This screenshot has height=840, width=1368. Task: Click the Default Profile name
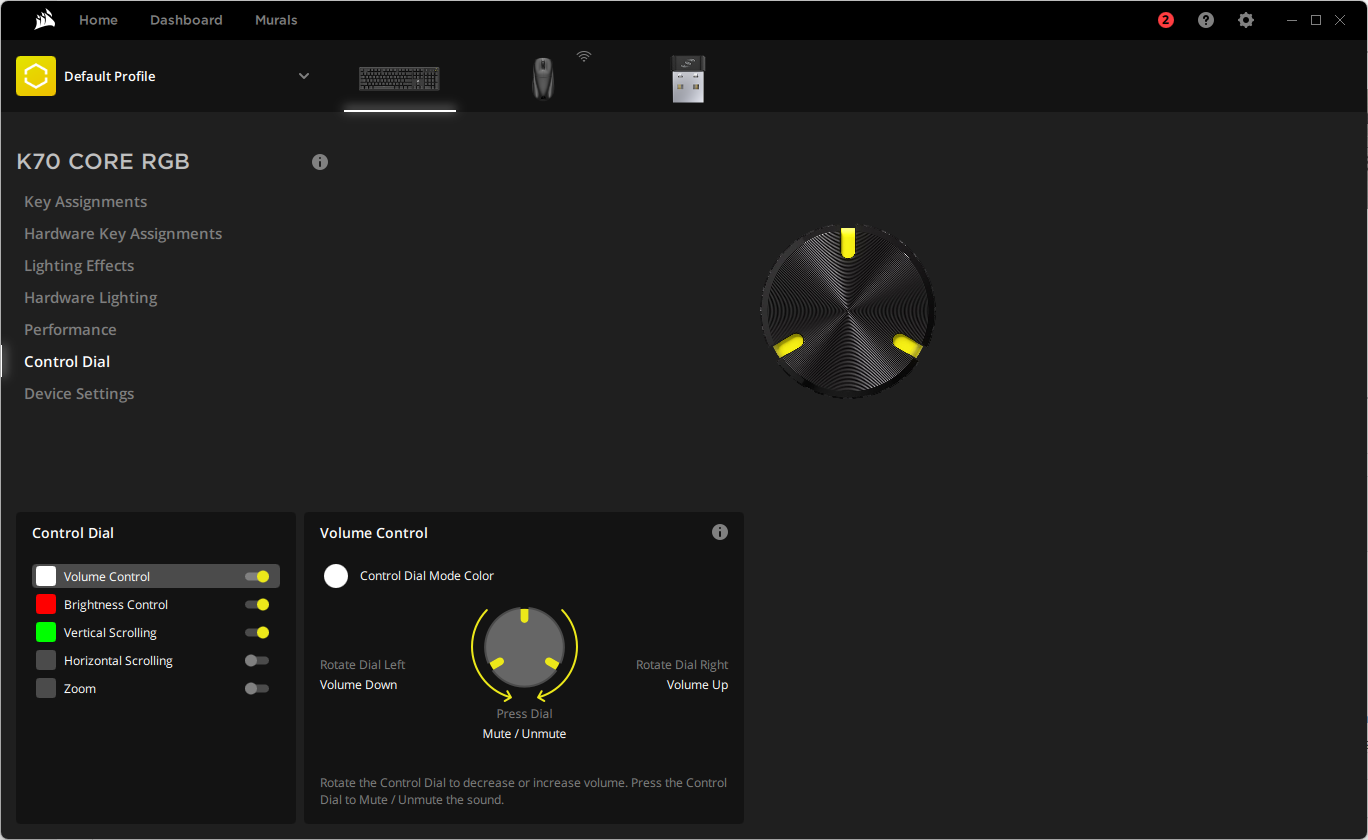(x=110, y=76)
